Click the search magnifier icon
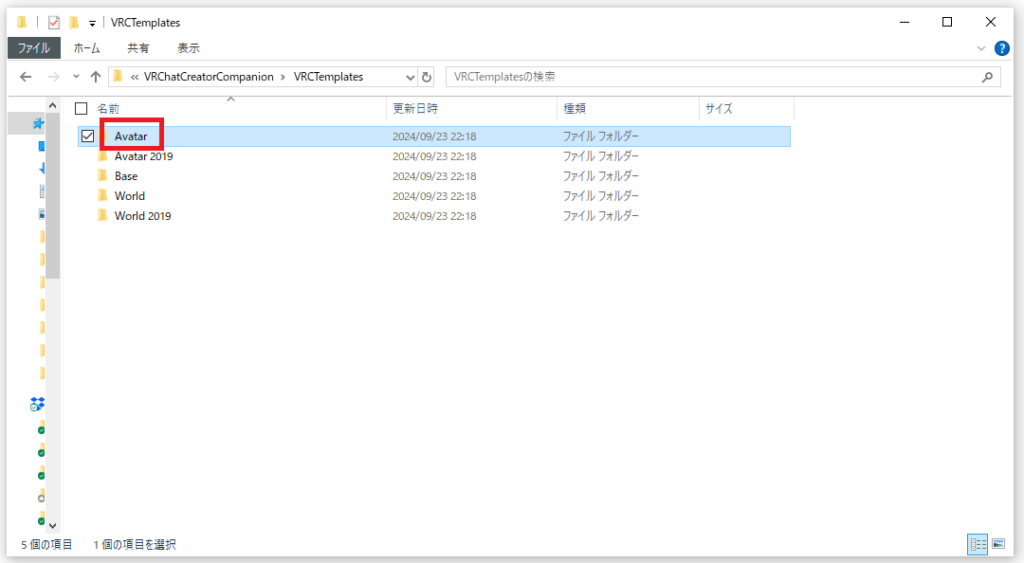1024x563 pixels. (x=987, y=77)
